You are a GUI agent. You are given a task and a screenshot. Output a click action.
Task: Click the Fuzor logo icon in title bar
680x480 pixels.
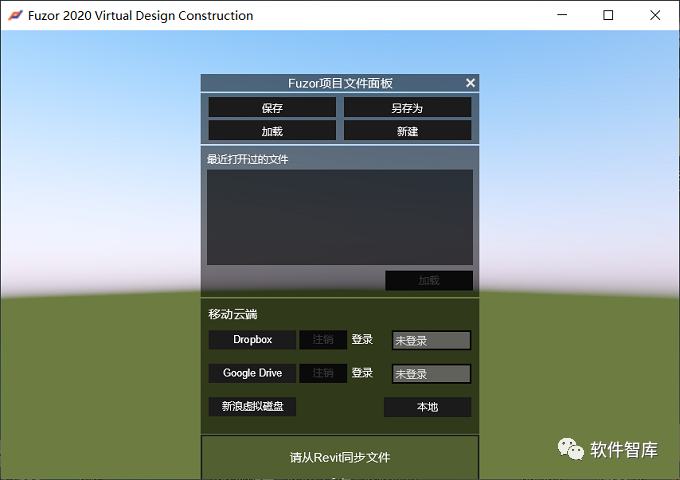pyautogui.click(x=15, y=16)
